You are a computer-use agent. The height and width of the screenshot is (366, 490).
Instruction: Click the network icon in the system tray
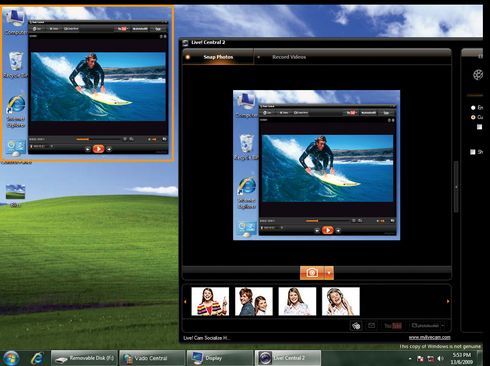(431, 359)
